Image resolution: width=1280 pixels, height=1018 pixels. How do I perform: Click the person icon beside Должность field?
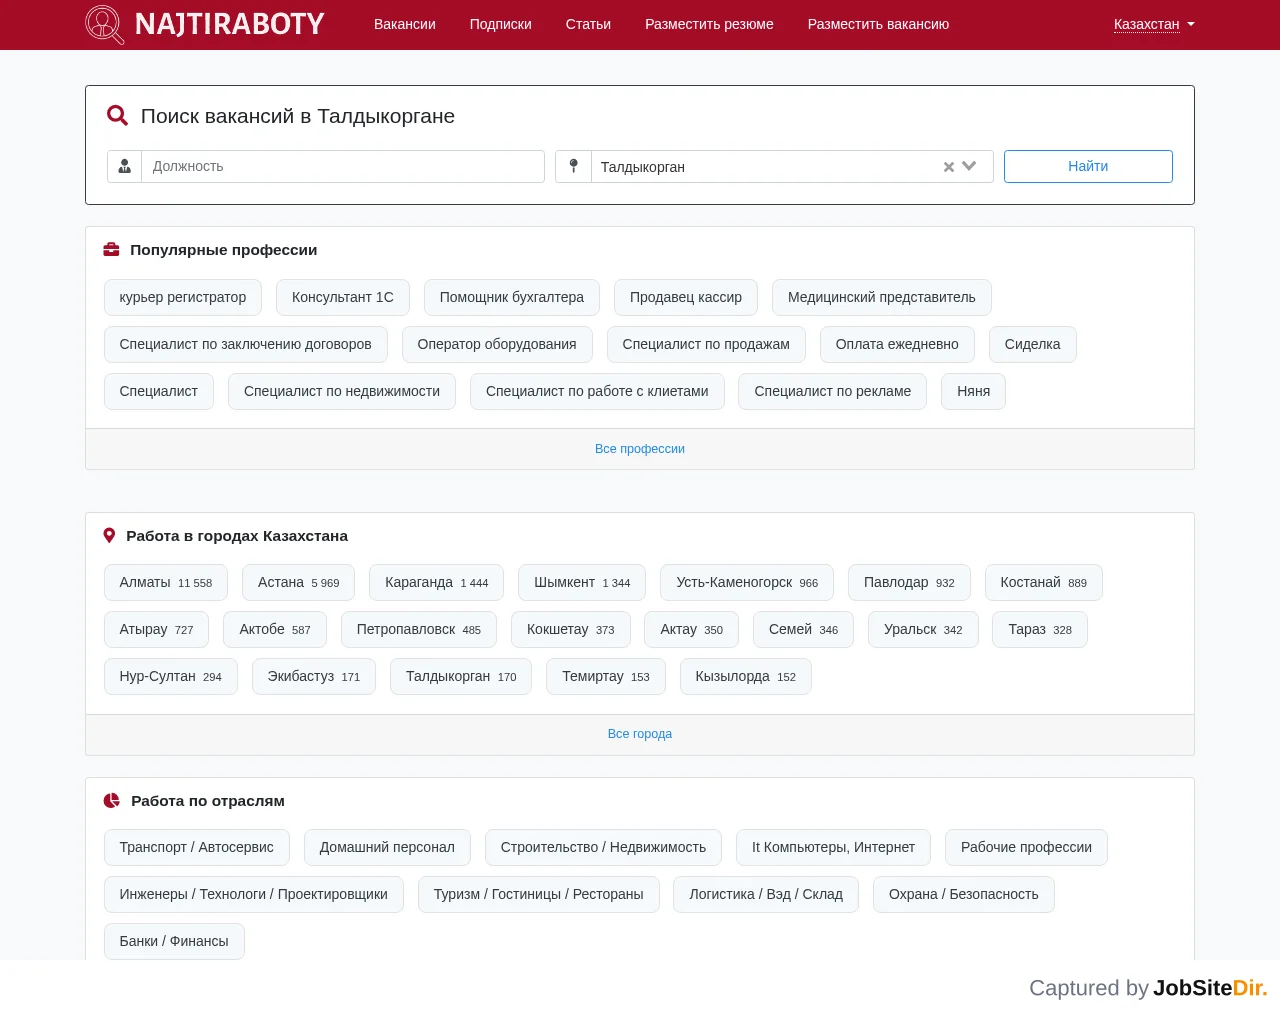point(125,167)
